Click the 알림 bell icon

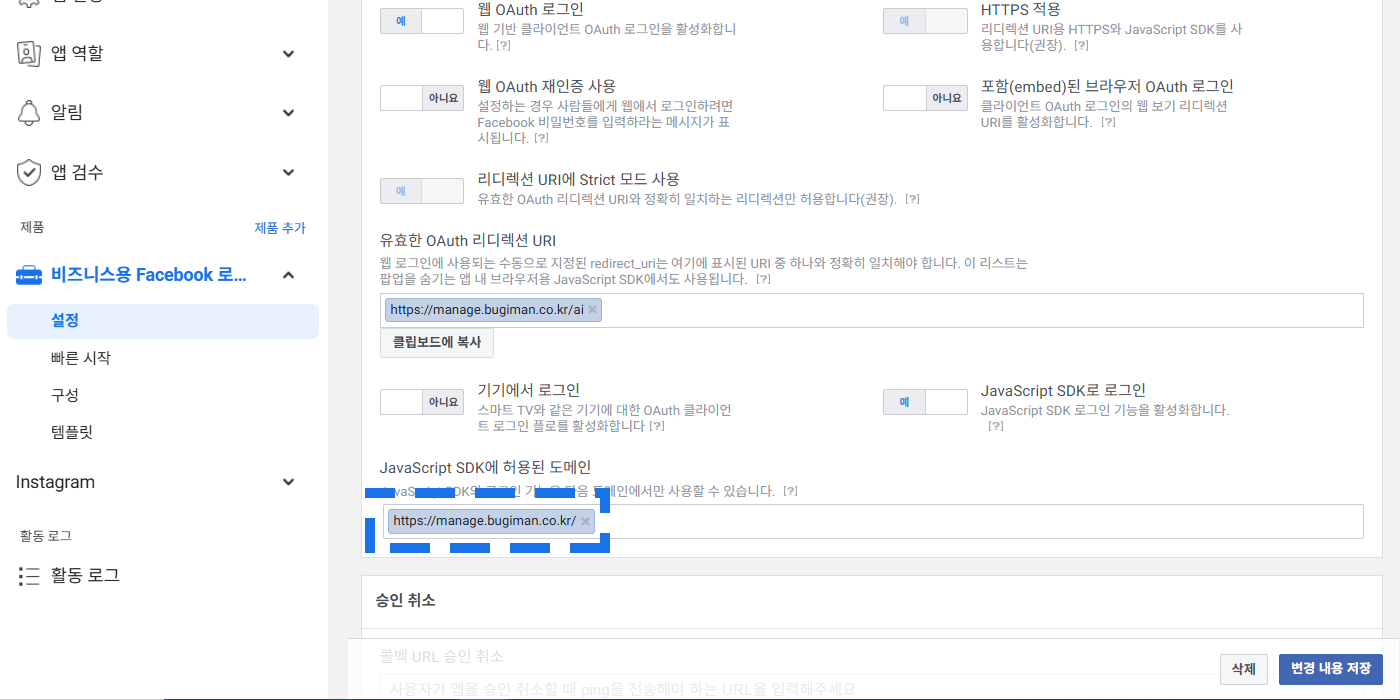pyautogui.click(x=29, y=112)
